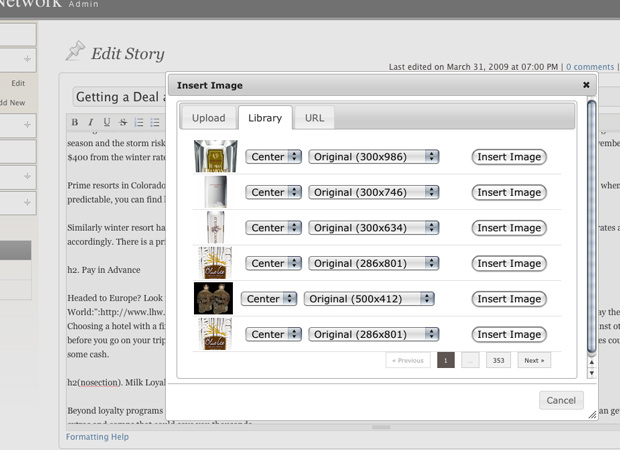
Task: Insert the 300x746 image
Action: click(509, 192)
